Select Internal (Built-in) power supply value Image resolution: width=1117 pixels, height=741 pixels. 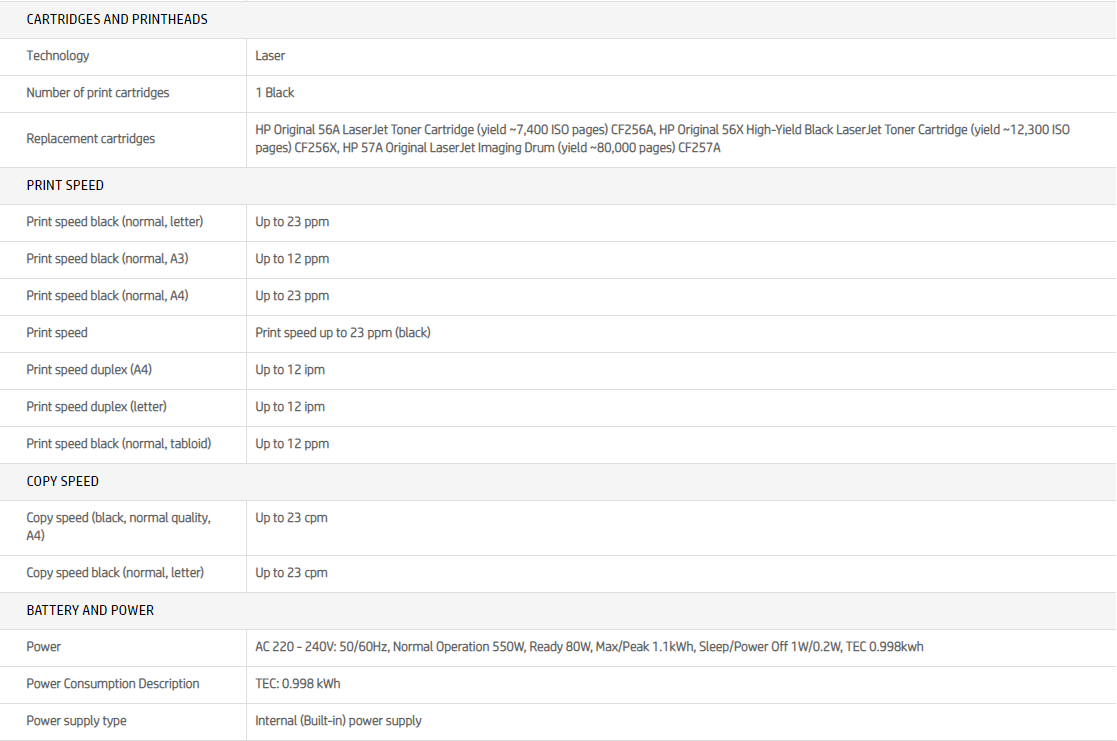coord(338,721)
